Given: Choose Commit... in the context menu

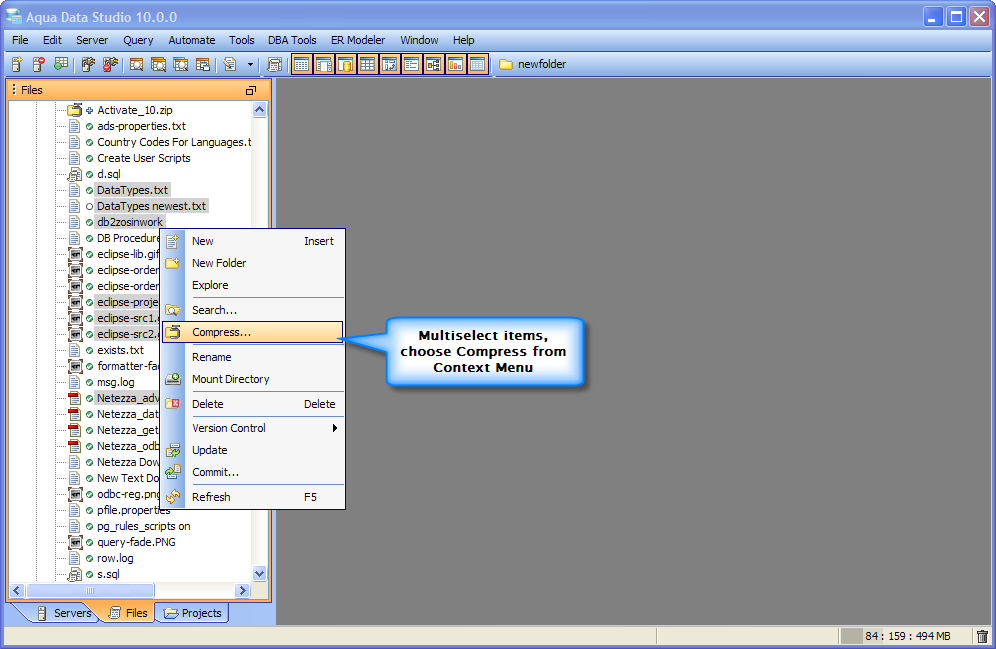Looking at the screenshot, I should 253,472.
